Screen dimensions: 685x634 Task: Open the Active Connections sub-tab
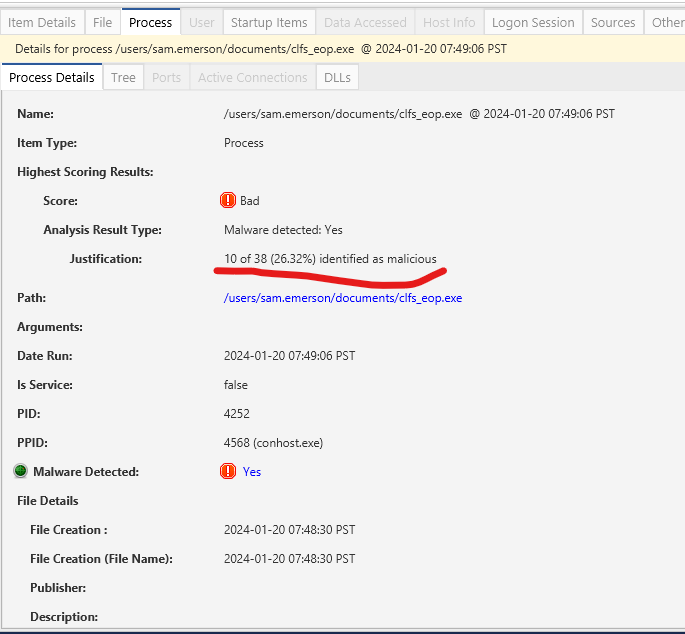point(253,77)
